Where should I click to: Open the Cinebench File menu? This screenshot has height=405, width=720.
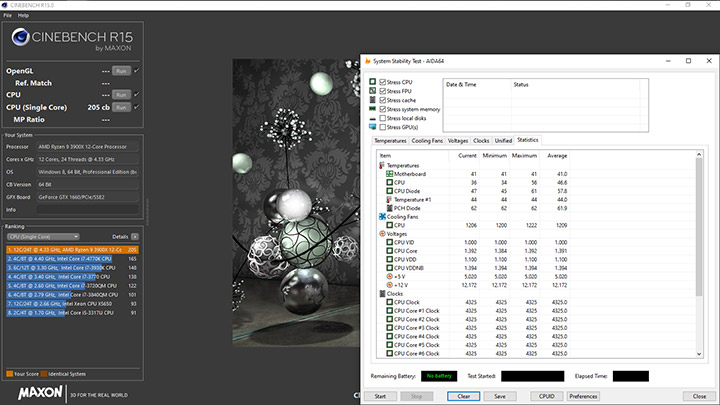[x=9, y=16]
